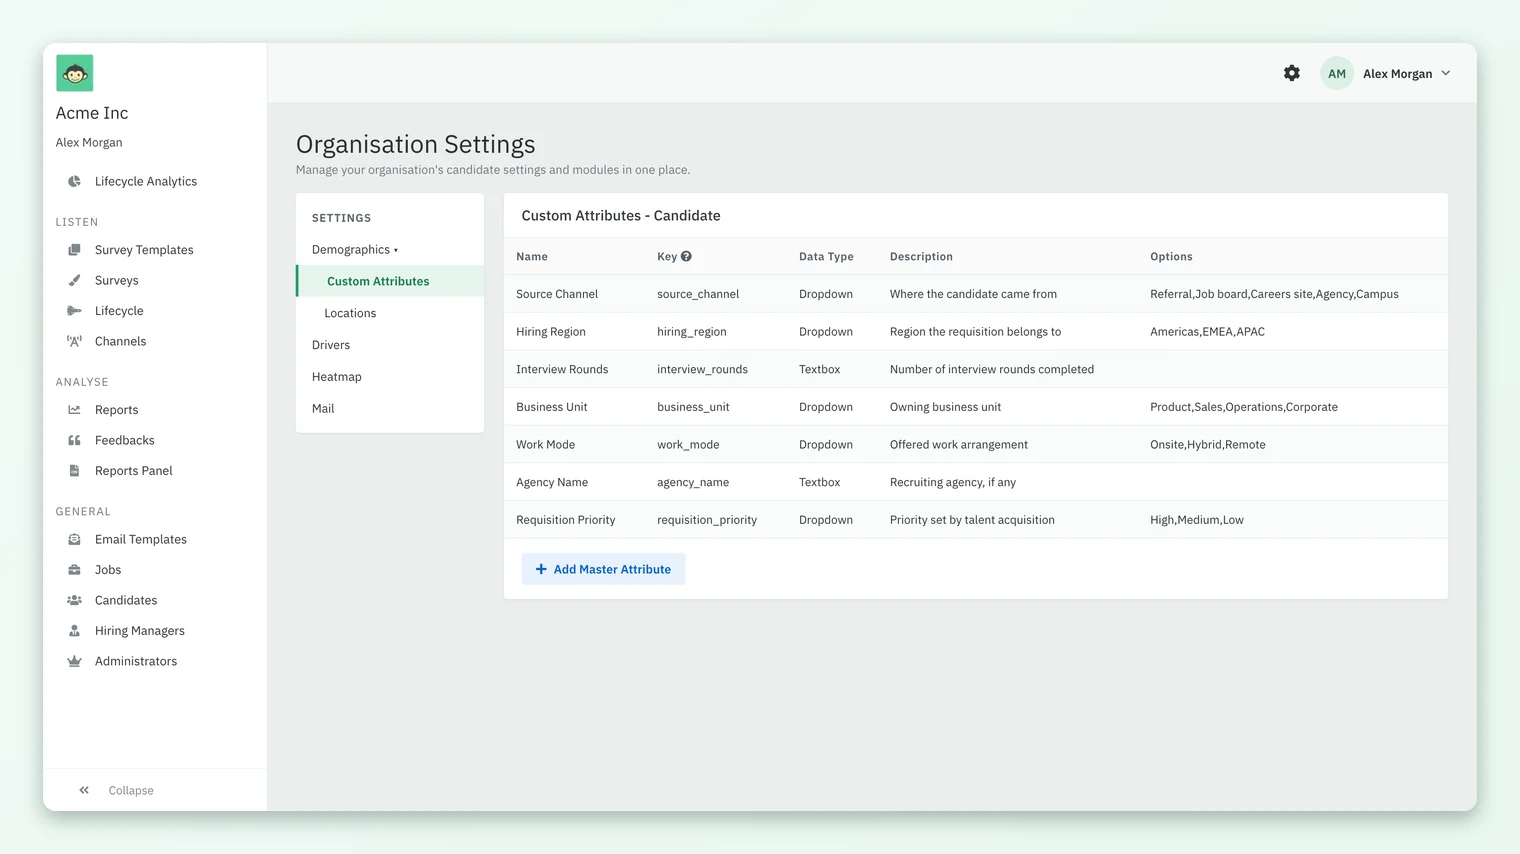
Task: Open the Feedbacks page
Action: coord(125,440)
